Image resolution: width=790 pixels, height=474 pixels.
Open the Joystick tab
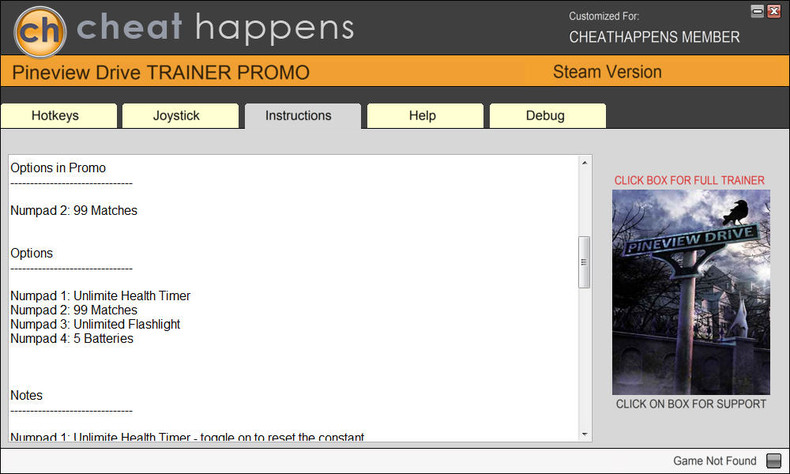tap(180, 116)
